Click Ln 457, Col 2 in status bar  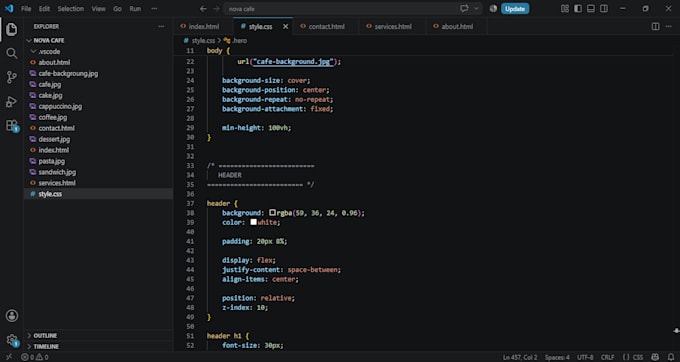point(520,357)
